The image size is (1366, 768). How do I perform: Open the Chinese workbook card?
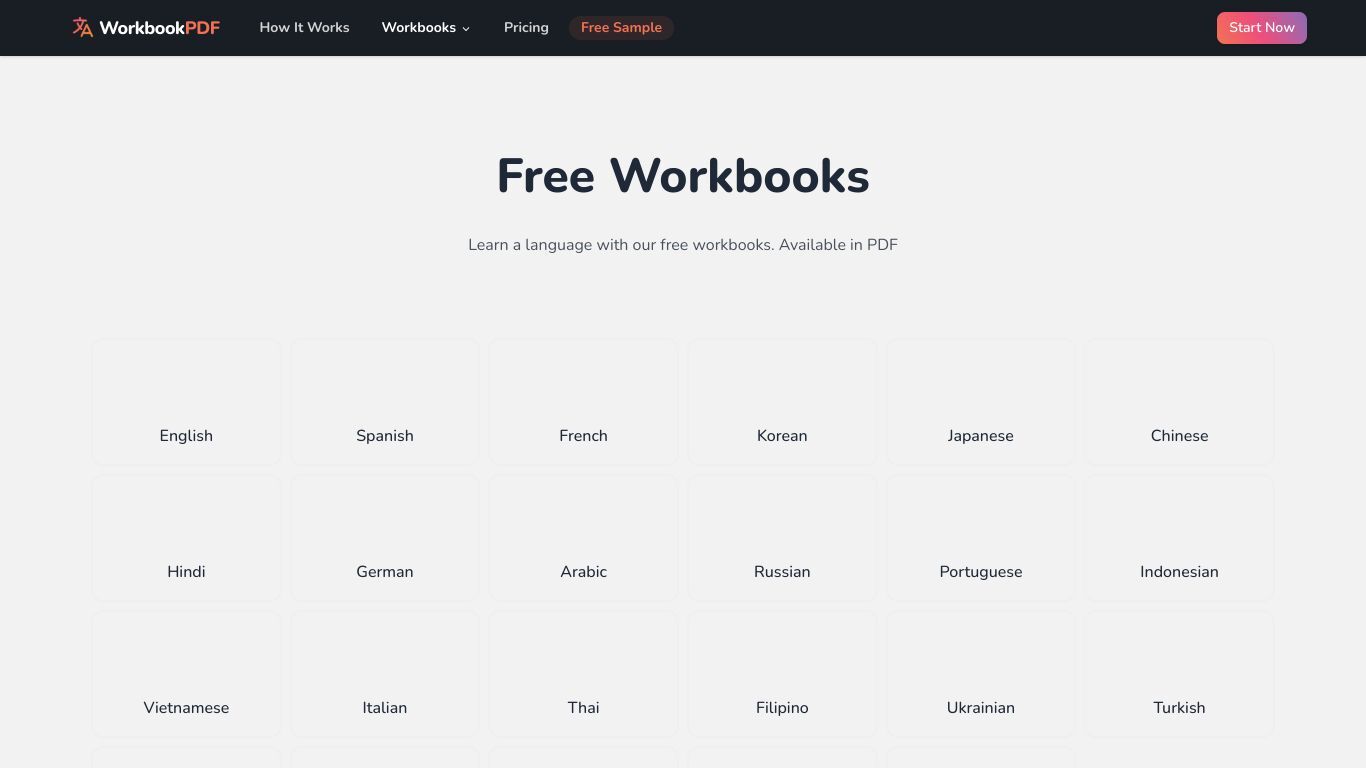(1179, 402)
